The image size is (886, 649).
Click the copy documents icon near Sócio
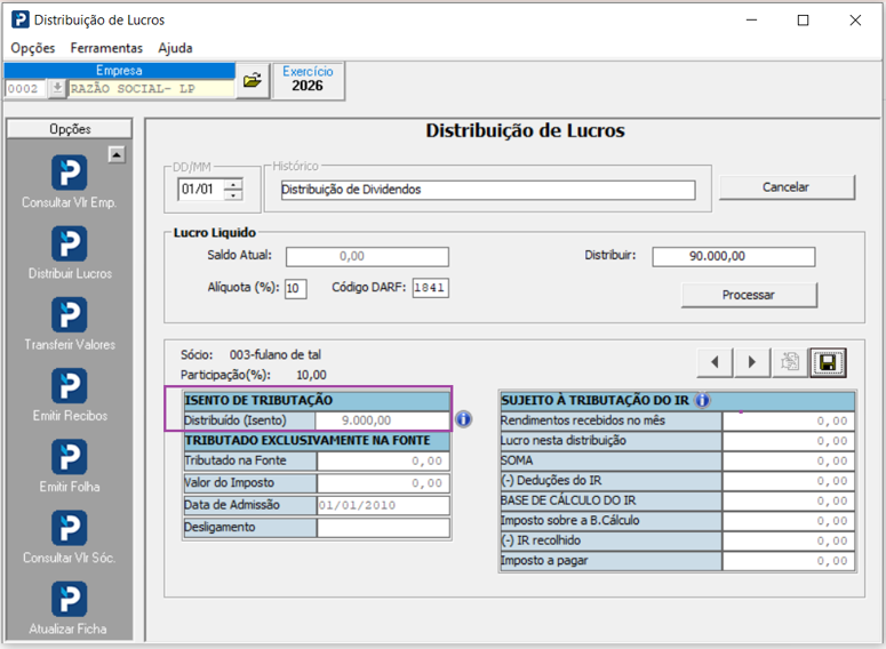pos(790,362)
